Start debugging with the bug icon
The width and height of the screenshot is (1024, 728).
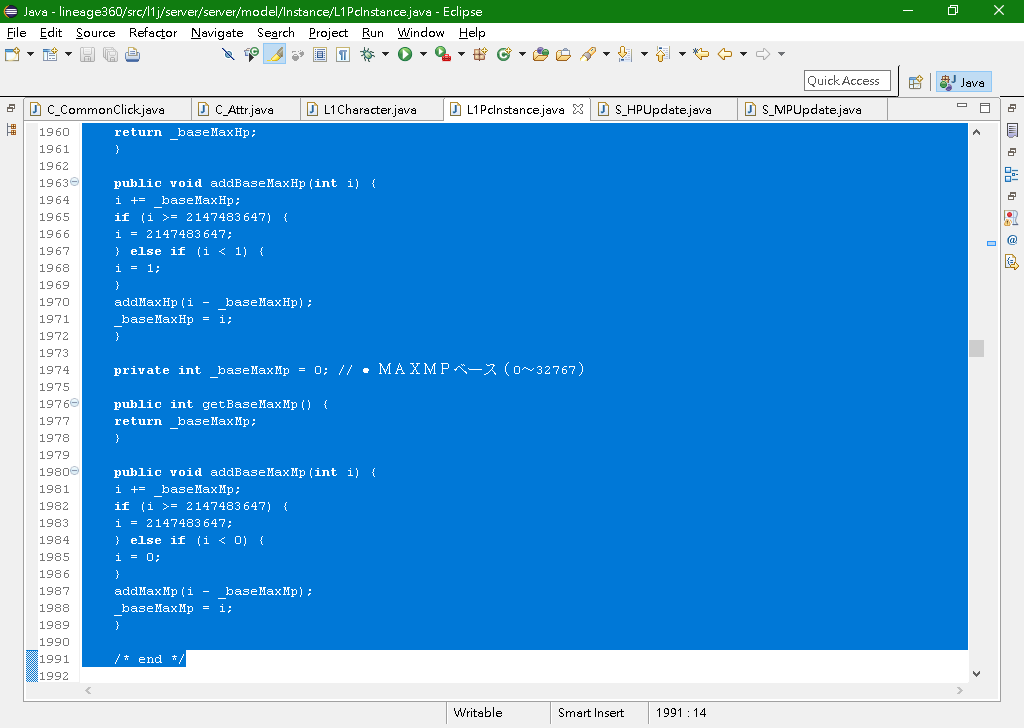[x=368, y=54]
